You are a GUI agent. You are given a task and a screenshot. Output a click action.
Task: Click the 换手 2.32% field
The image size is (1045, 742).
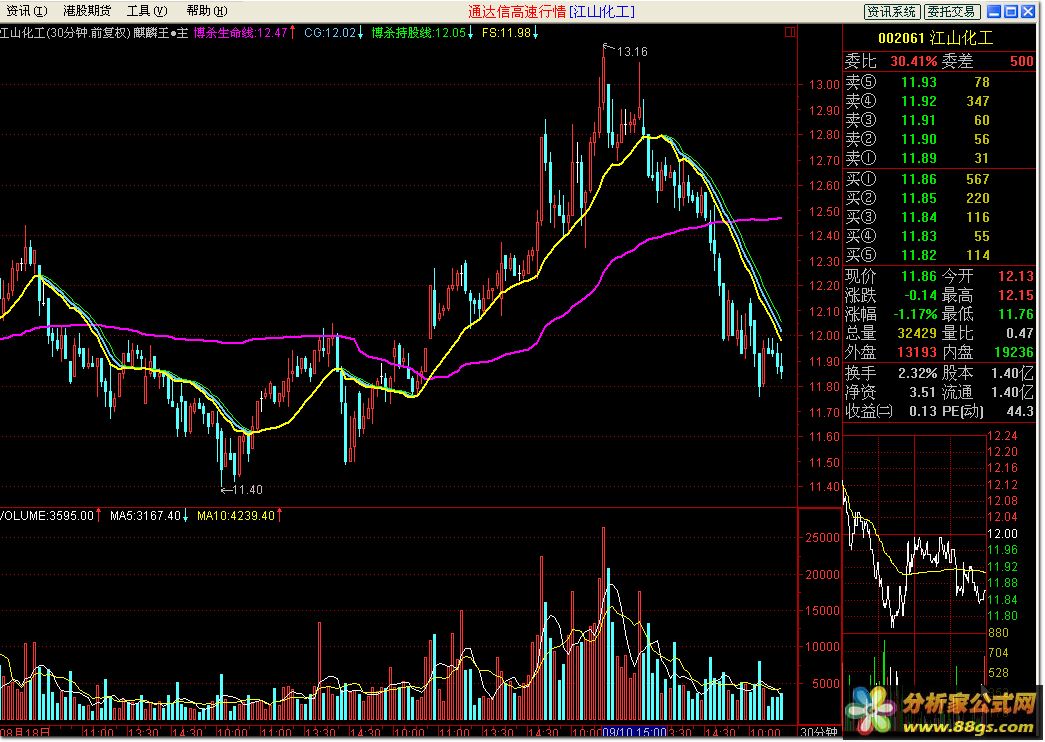(x=891, y=373)
